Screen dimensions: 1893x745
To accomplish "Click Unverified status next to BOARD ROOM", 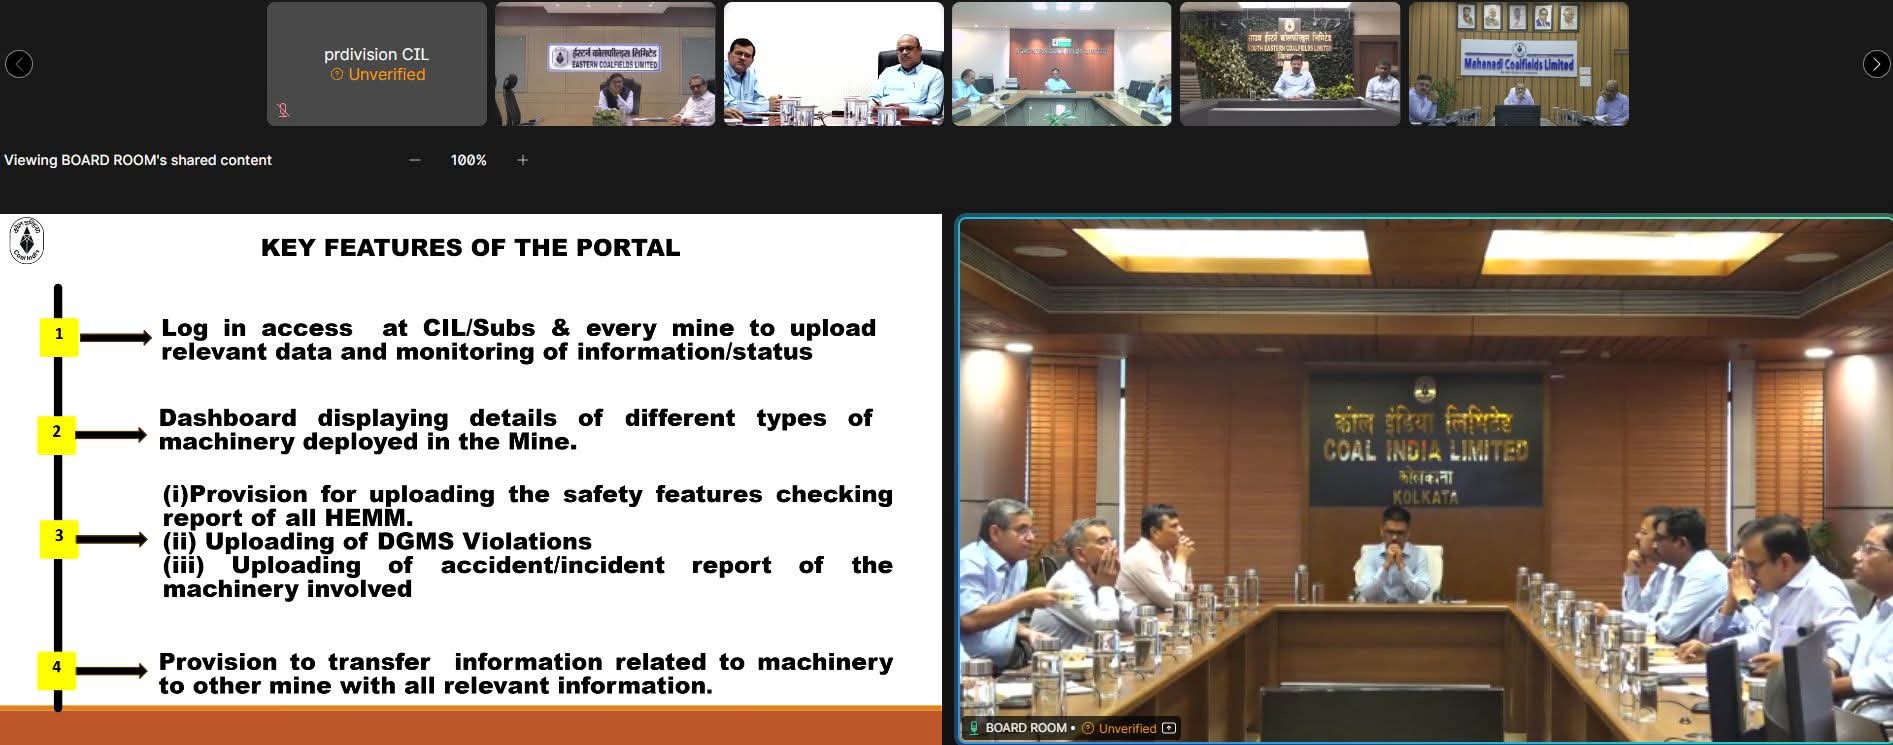I will [1119, 728].
